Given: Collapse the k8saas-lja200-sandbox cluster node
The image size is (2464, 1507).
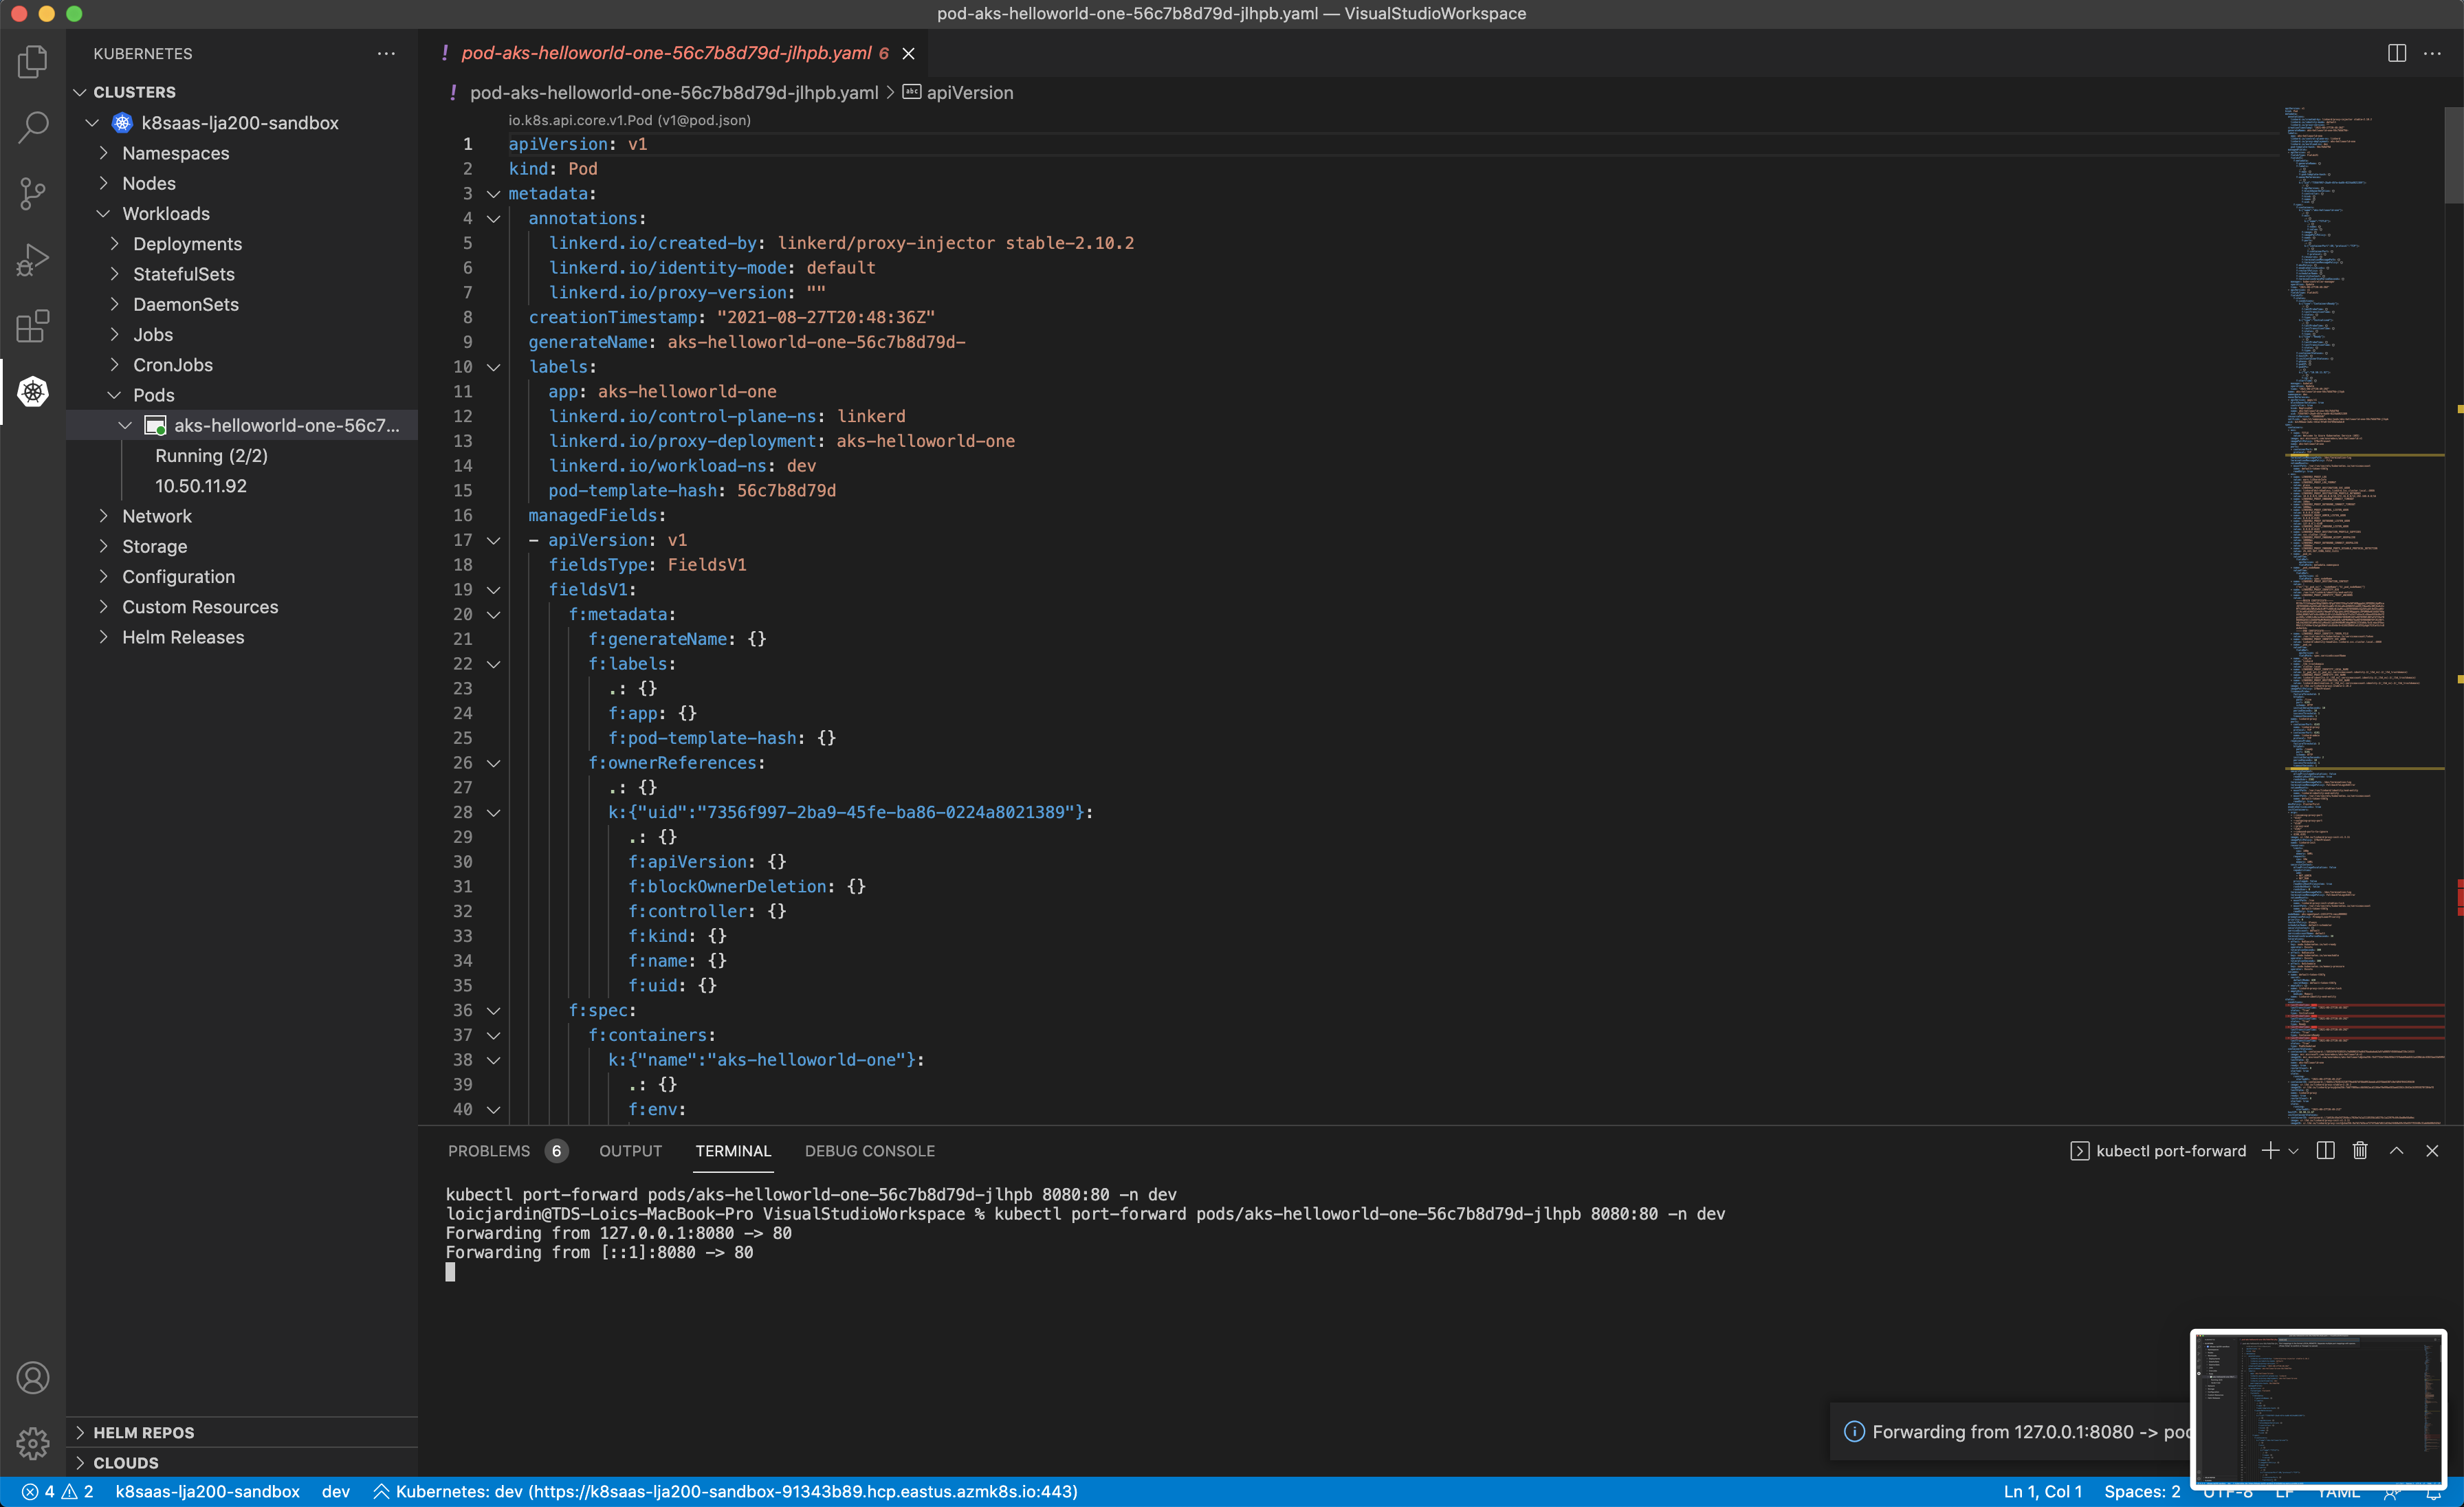Looking at the screenshot, I should (x=92, y=123).
